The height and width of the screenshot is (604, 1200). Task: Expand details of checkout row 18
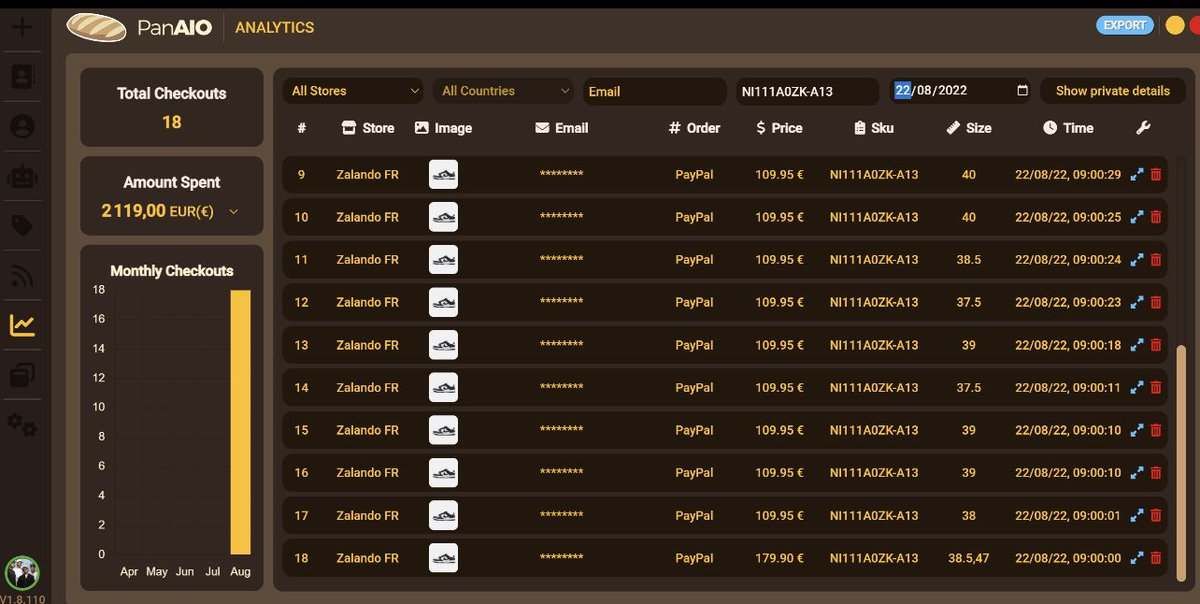pos(1136,558)
